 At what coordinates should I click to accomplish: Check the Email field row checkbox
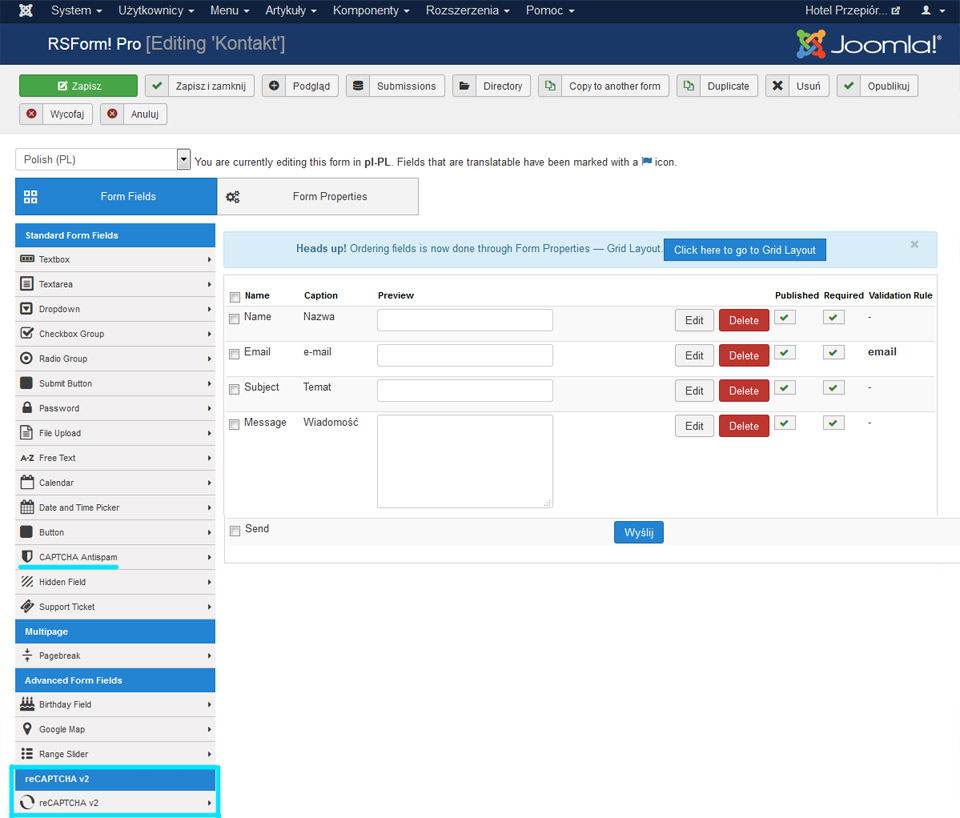tap(234, 354)
